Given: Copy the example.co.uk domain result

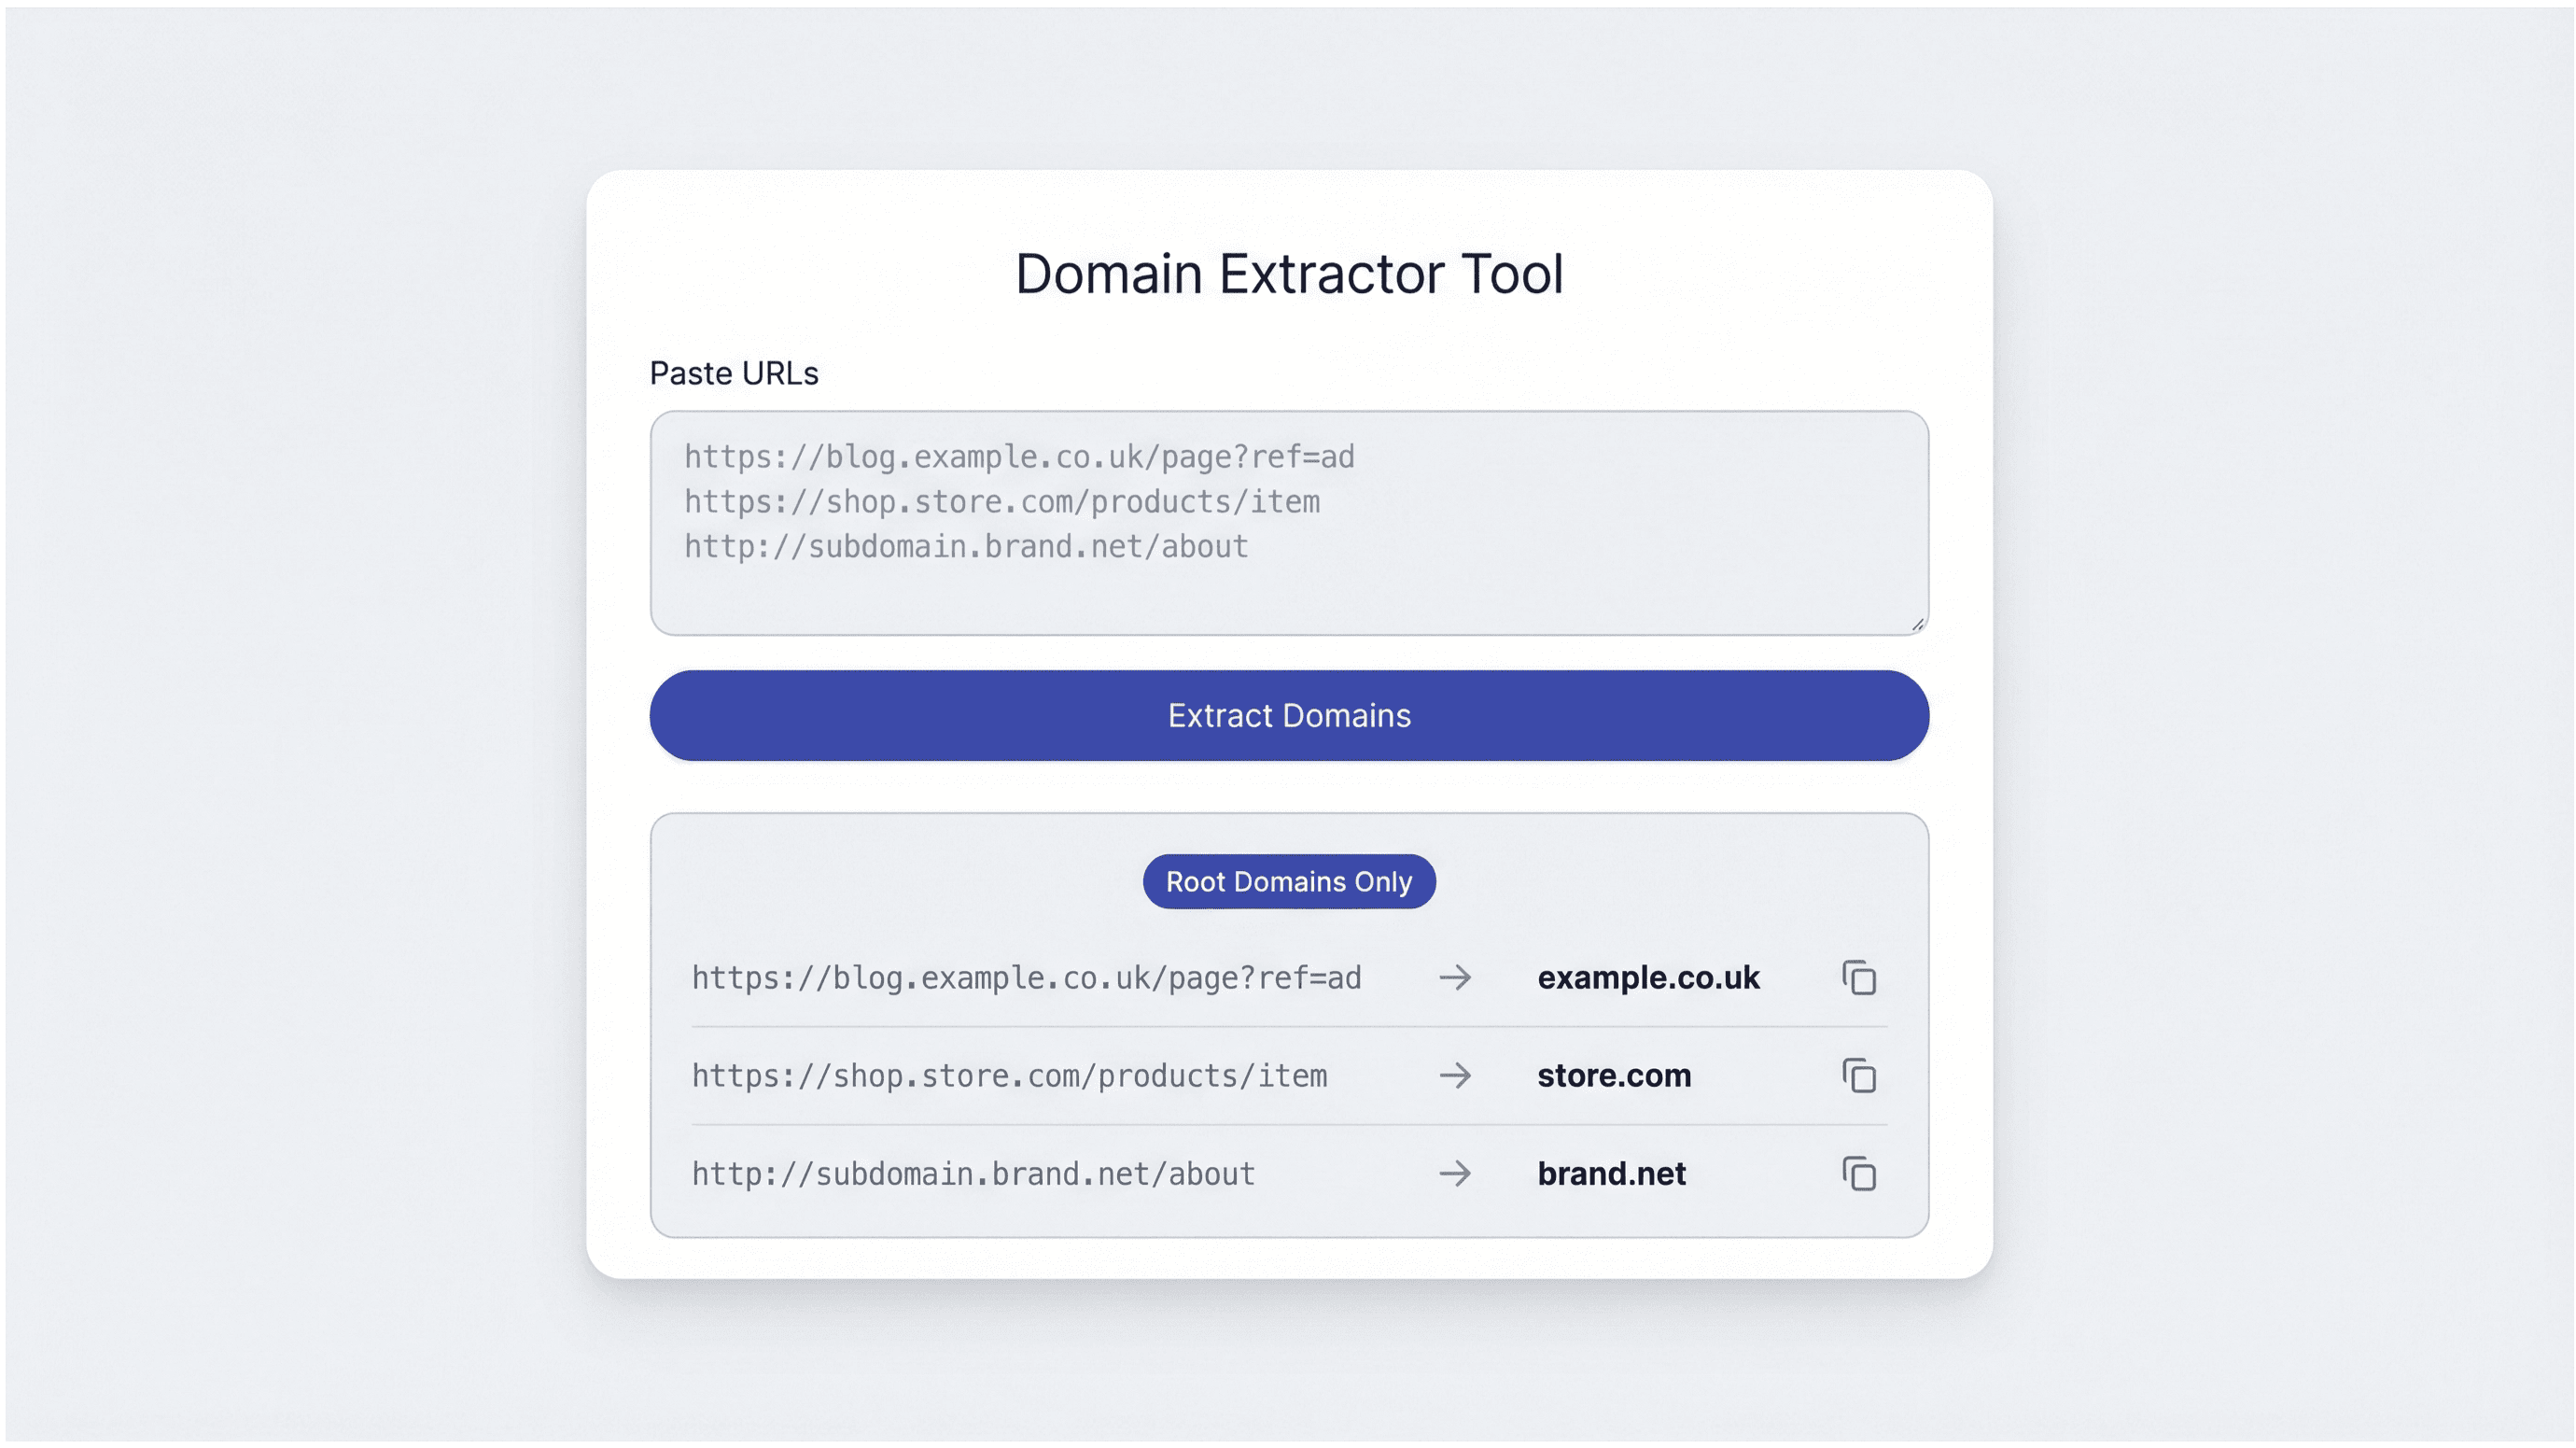Looking at the screenshot, I should point(1859,978).
